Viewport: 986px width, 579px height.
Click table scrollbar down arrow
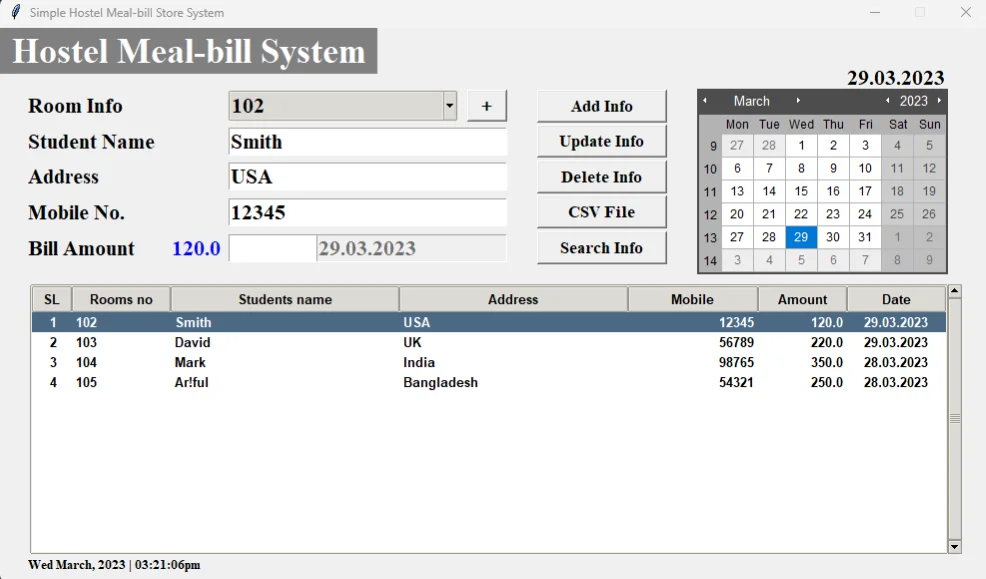click(x=955, y=547)
